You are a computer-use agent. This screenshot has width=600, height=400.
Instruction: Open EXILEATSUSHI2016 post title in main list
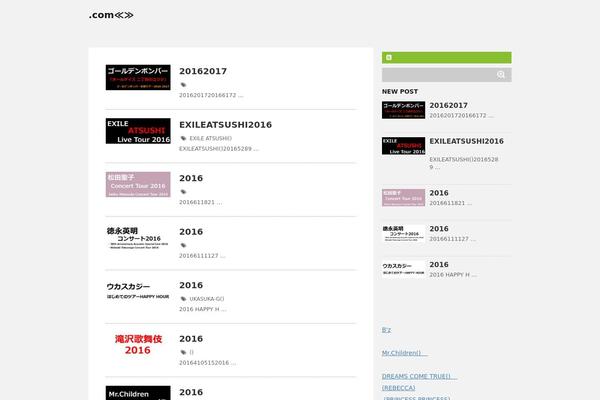[225, 125]
